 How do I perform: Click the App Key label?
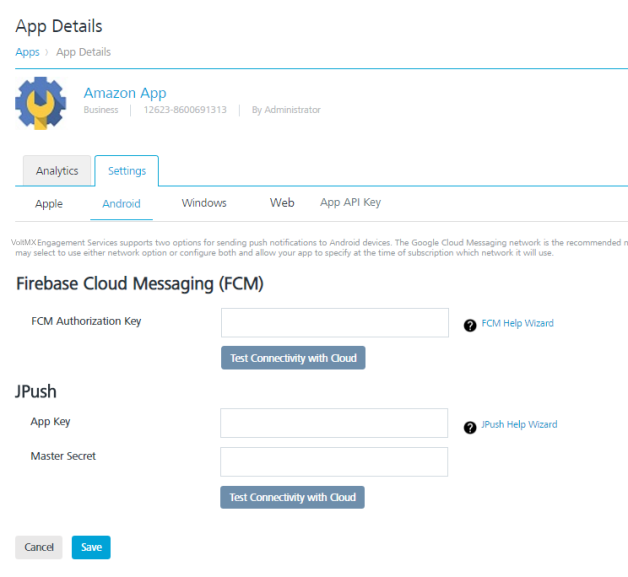click(50, 422)
